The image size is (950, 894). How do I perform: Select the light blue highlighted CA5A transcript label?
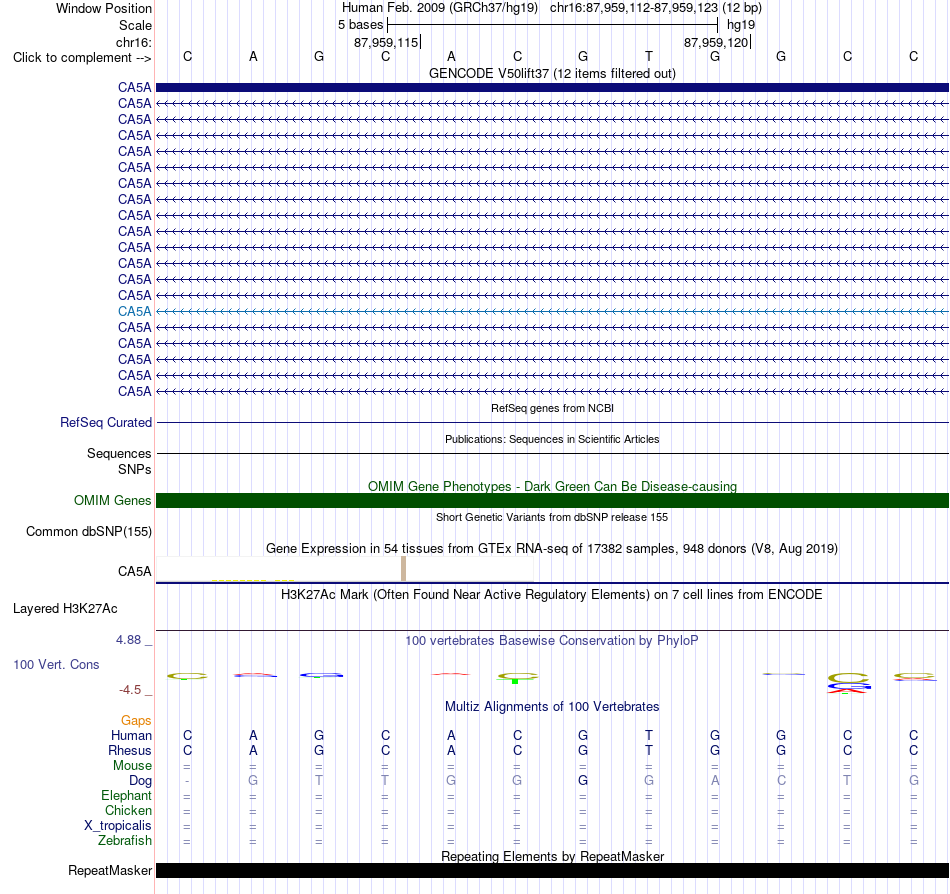coord(135,311)
